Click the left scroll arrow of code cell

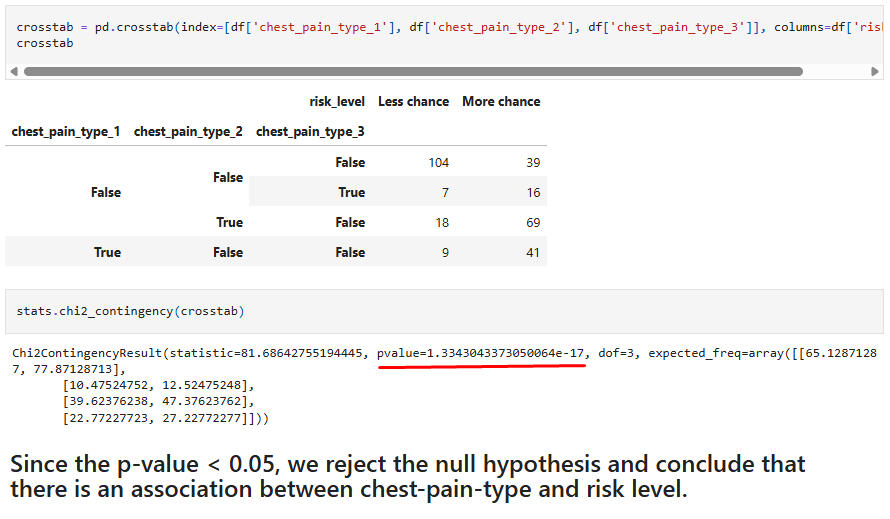pos(13,72)
